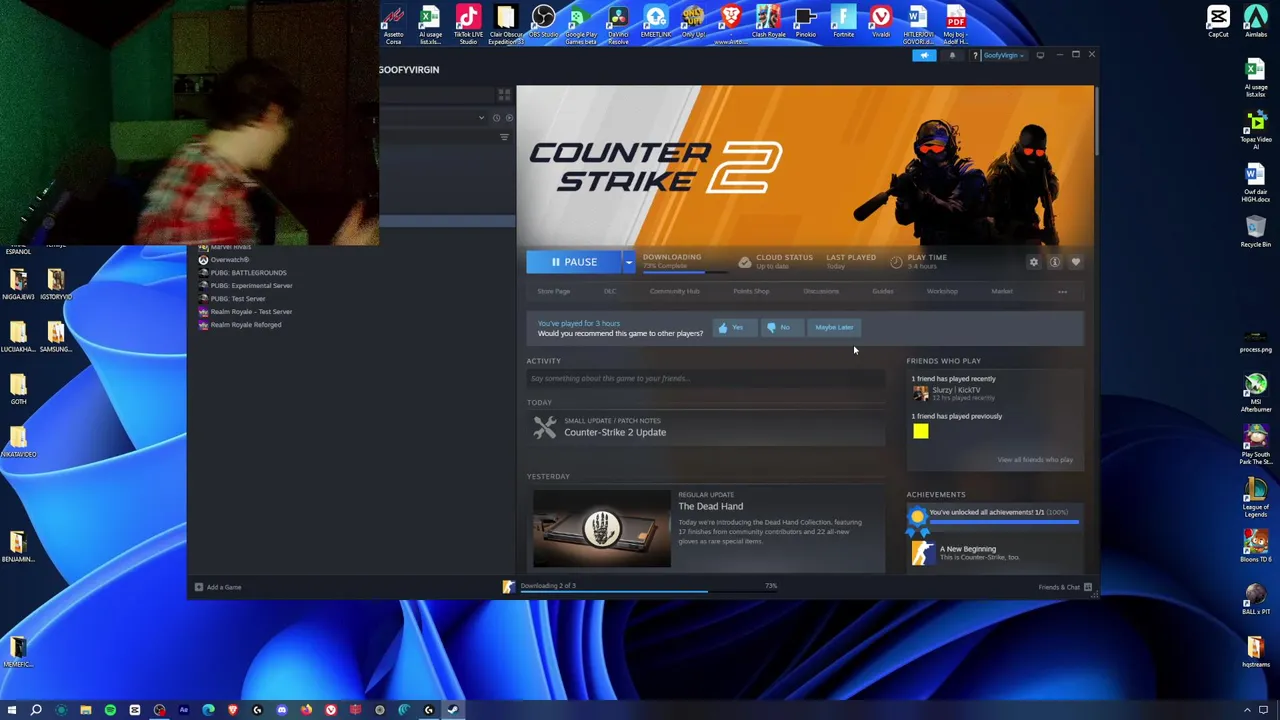This screenshot has width=1280, height=720.
Task: Expand the library filter dropdown chevron
Action: pyautogui.click(x=481, y=118)
